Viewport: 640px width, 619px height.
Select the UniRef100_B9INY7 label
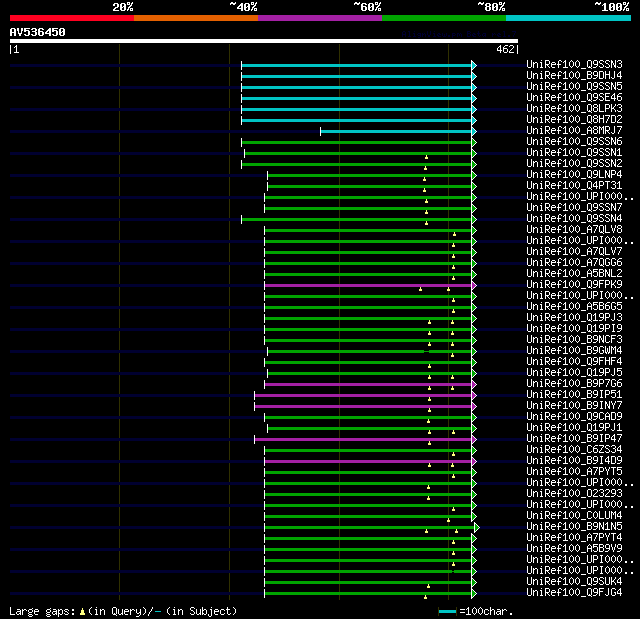coord(574,406)
